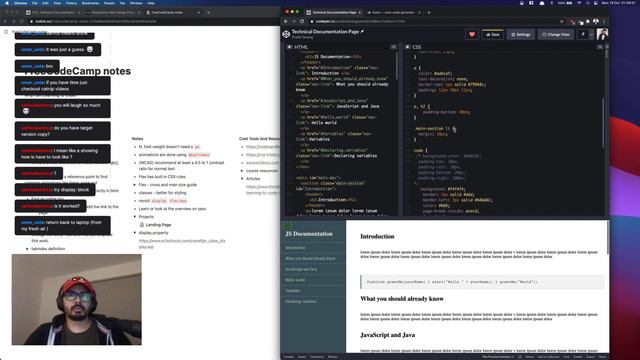Image resolution: width=640 pixels, height=360 pixels.
Task: Click the new tab plus in CodePen window
Action: tap(429, 13)
